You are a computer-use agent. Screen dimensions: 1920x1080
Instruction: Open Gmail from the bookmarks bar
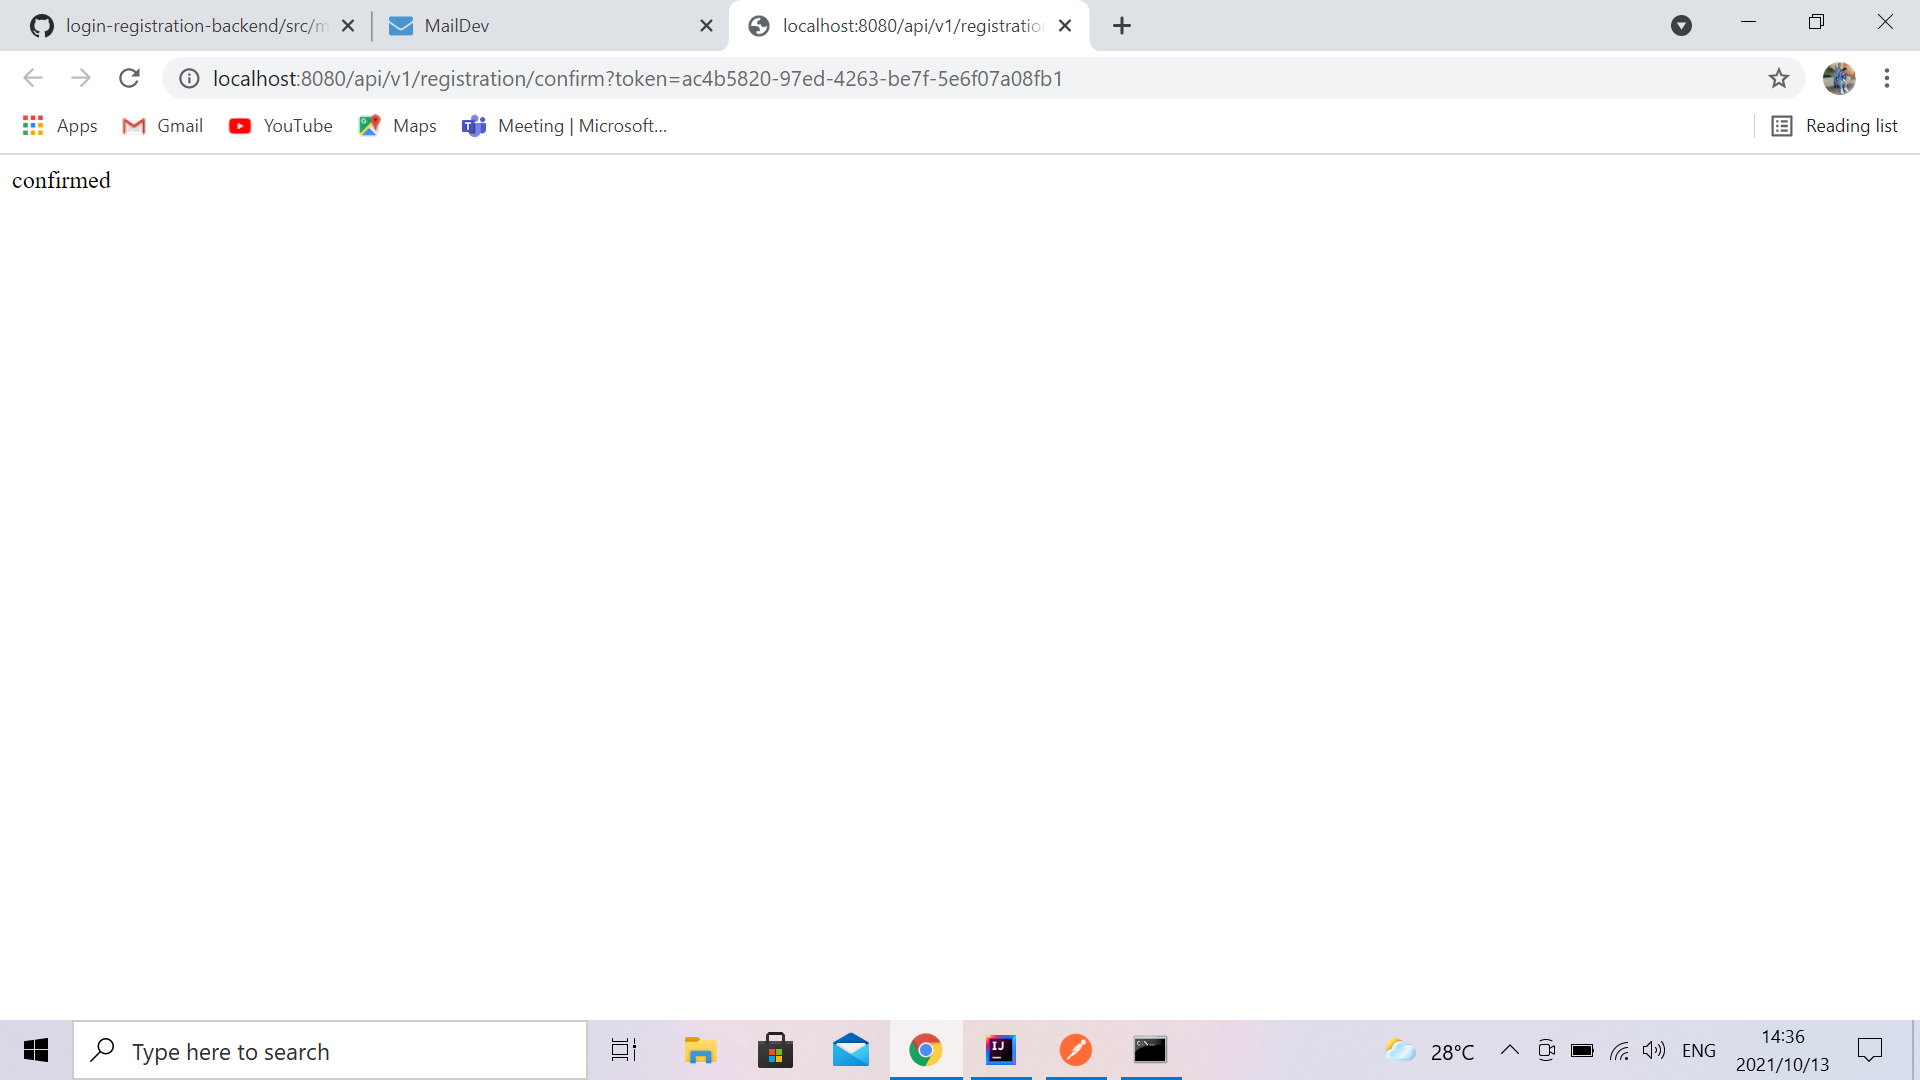point(161,126)
